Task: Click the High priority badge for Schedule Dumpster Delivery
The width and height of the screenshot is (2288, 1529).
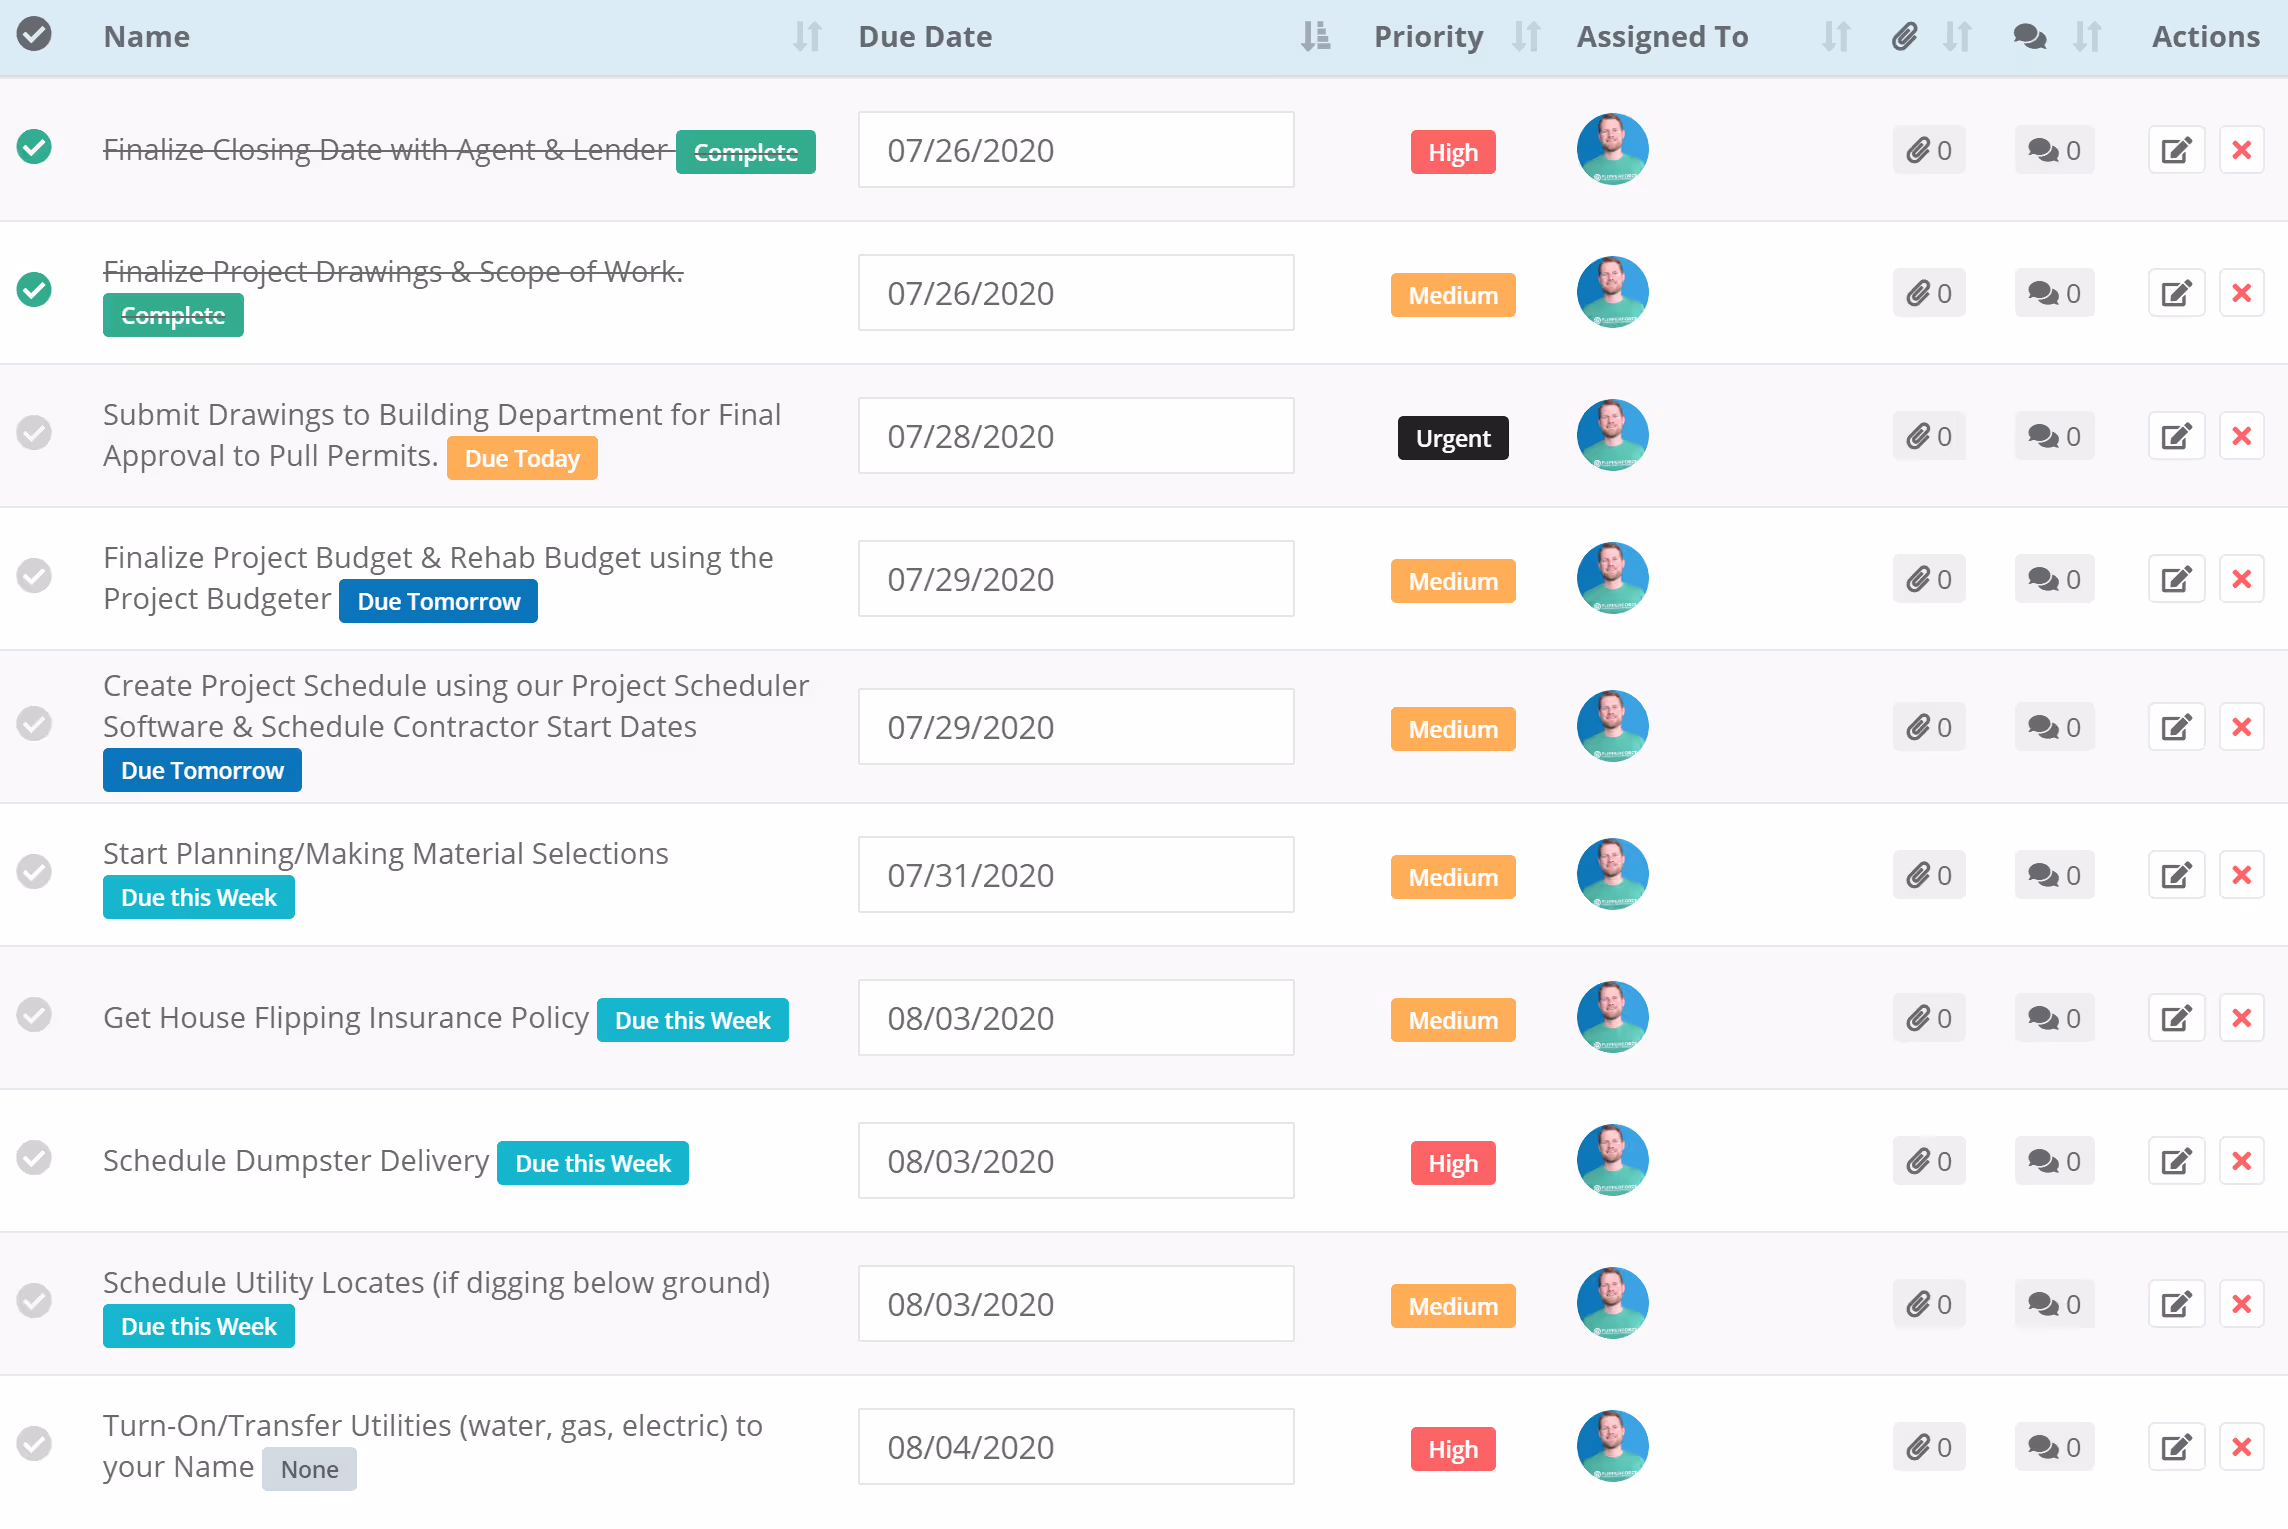Action: coord(1453,1163)
